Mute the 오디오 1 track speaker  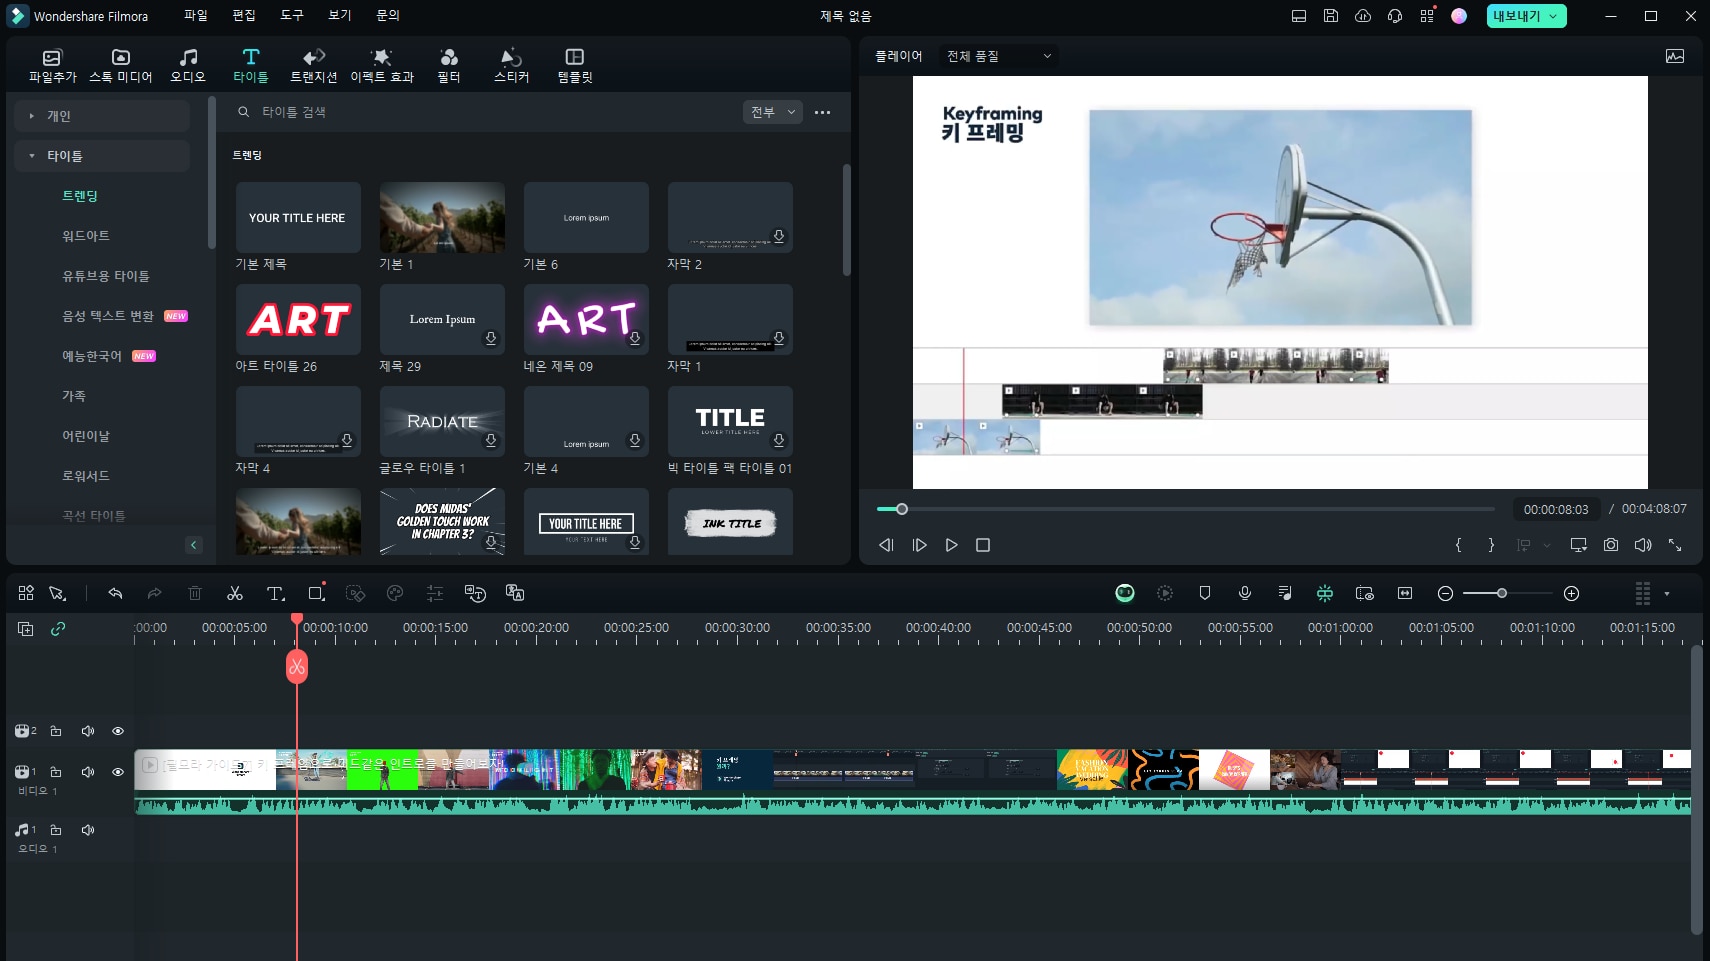click(88, 830)
